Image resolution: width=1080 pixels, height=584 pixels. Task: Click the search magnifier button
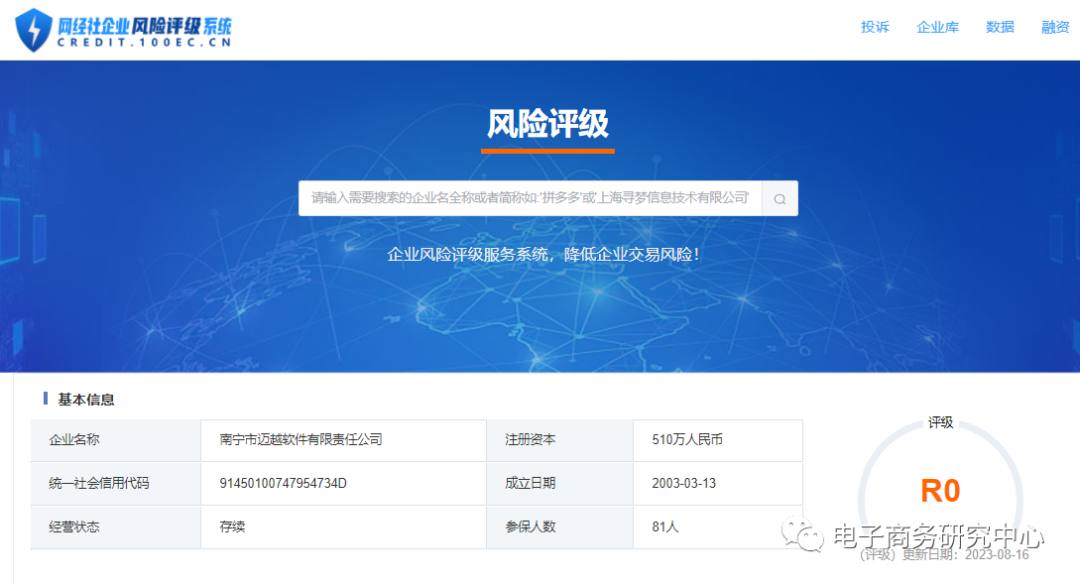(x=780, y=198)
